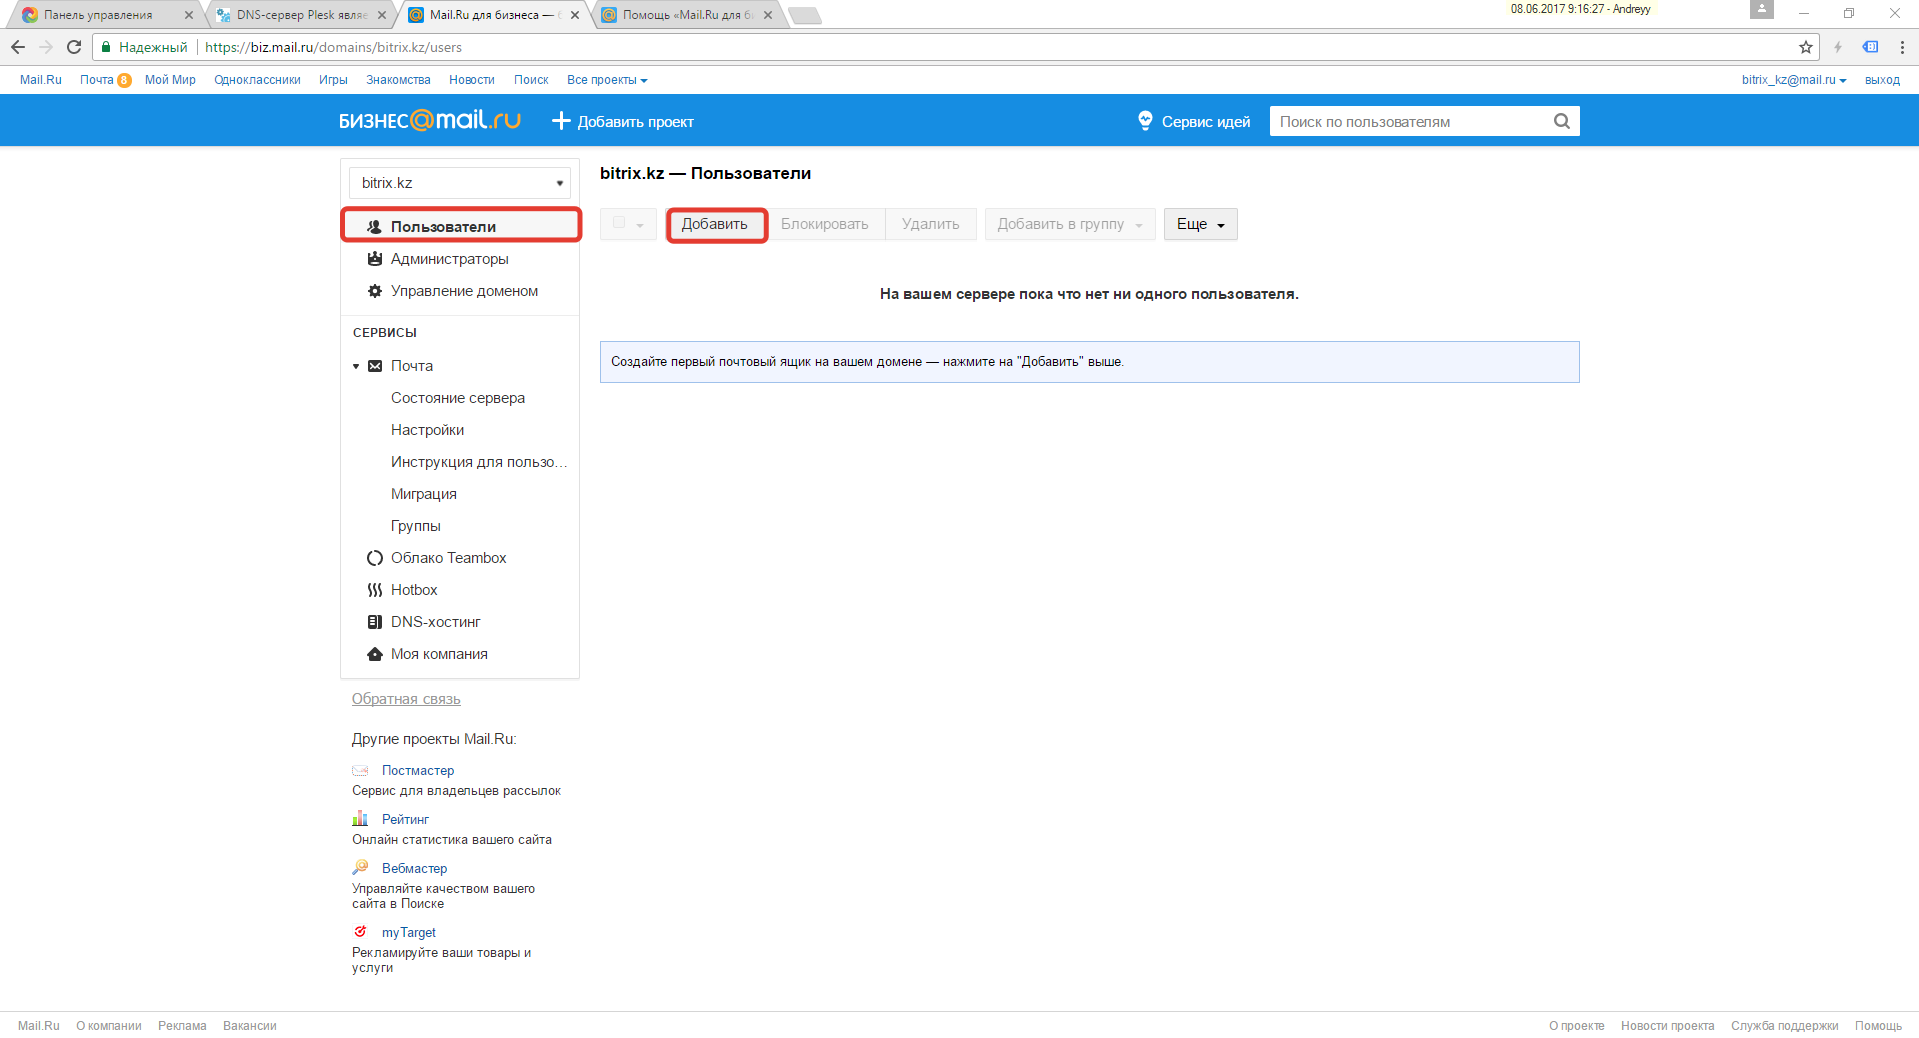
Task: Click the browser address bar URL
Action: pyautogui.click(x=333, y=47)
